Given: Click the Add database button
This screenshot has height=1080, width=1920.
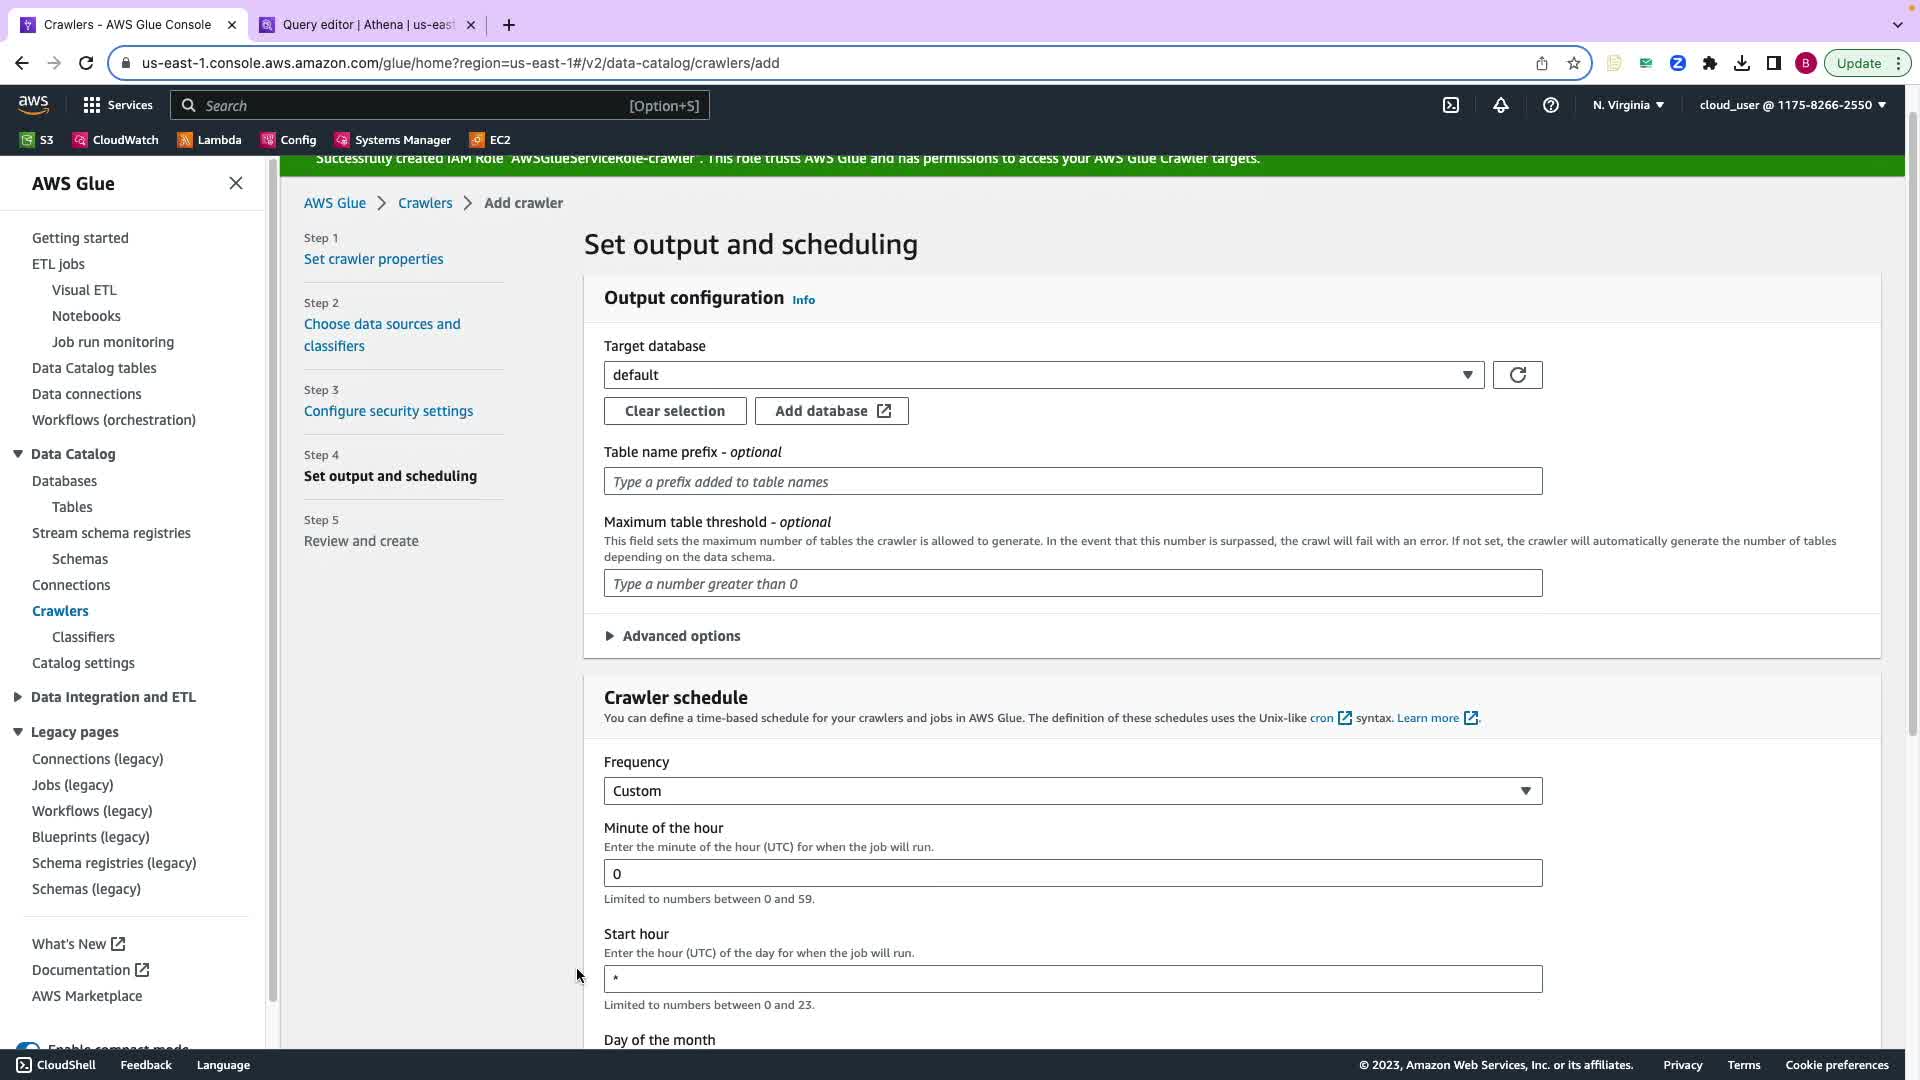Looking at the screenshot, I should 831,411.
